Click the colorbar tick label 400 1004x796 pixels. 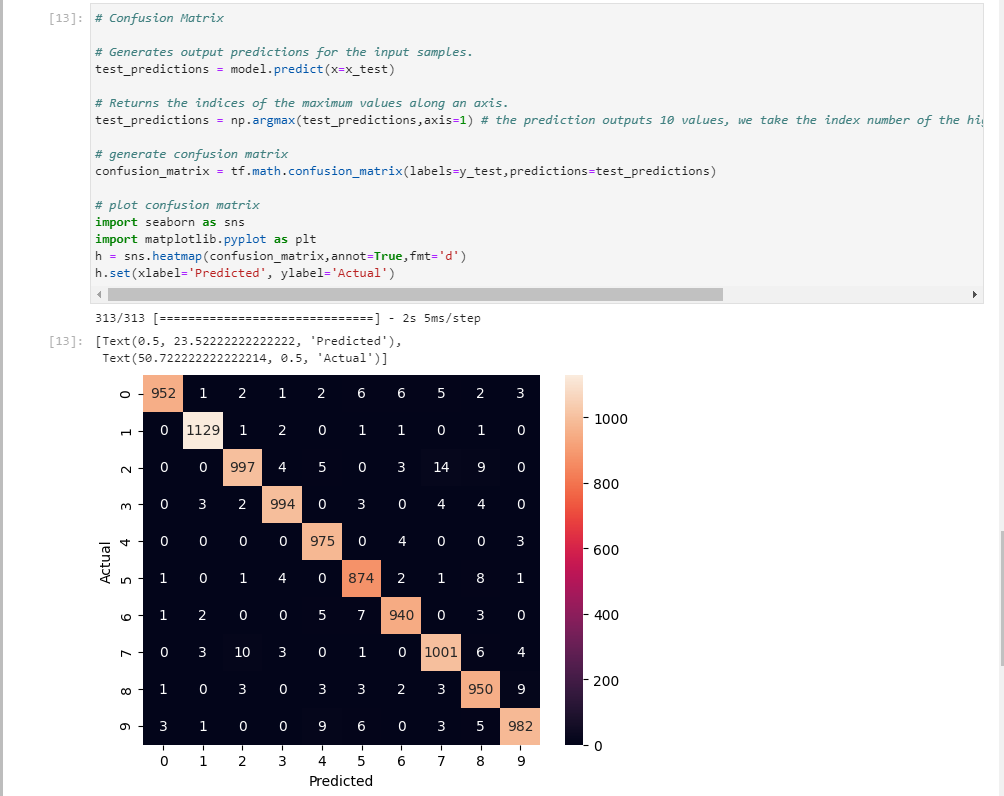pyautogui.click(x=606, y=615)
